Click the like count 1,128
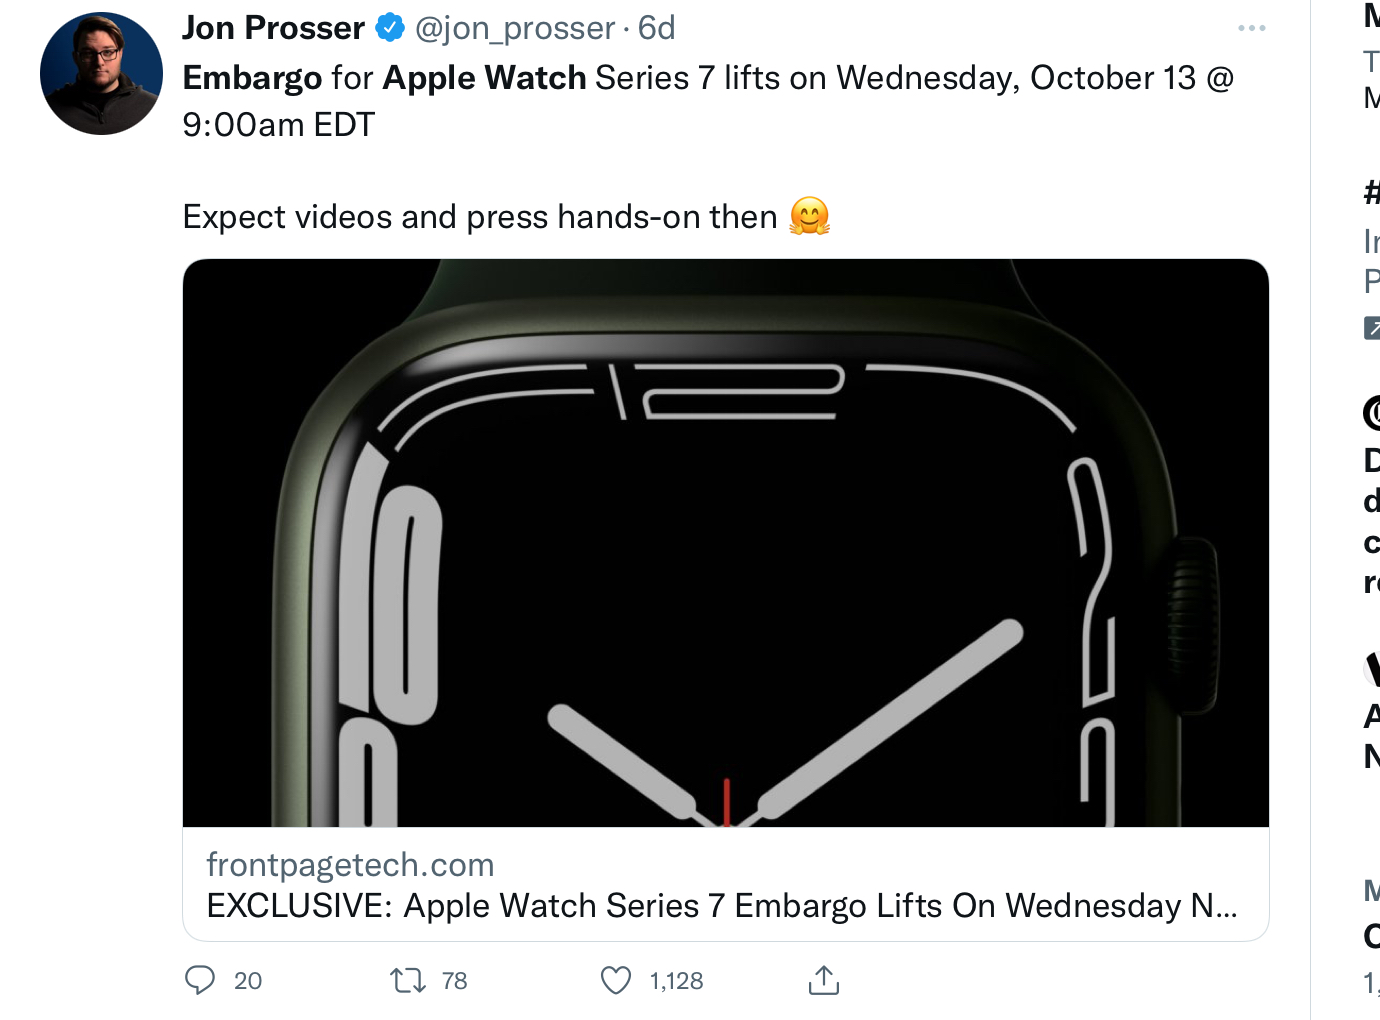The height and width of the screenshot is (1020, 1380). [676, 981]
